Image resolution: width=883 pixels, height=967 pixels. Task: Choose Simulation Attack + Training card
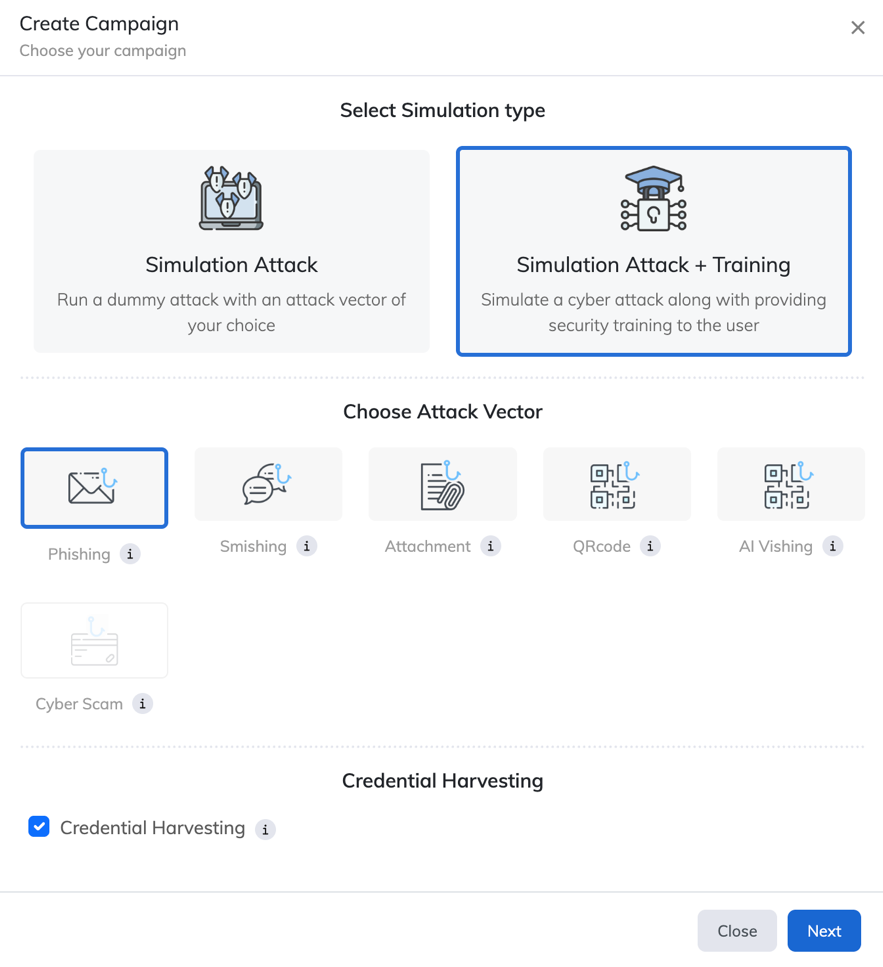click(x=654, y=251)
